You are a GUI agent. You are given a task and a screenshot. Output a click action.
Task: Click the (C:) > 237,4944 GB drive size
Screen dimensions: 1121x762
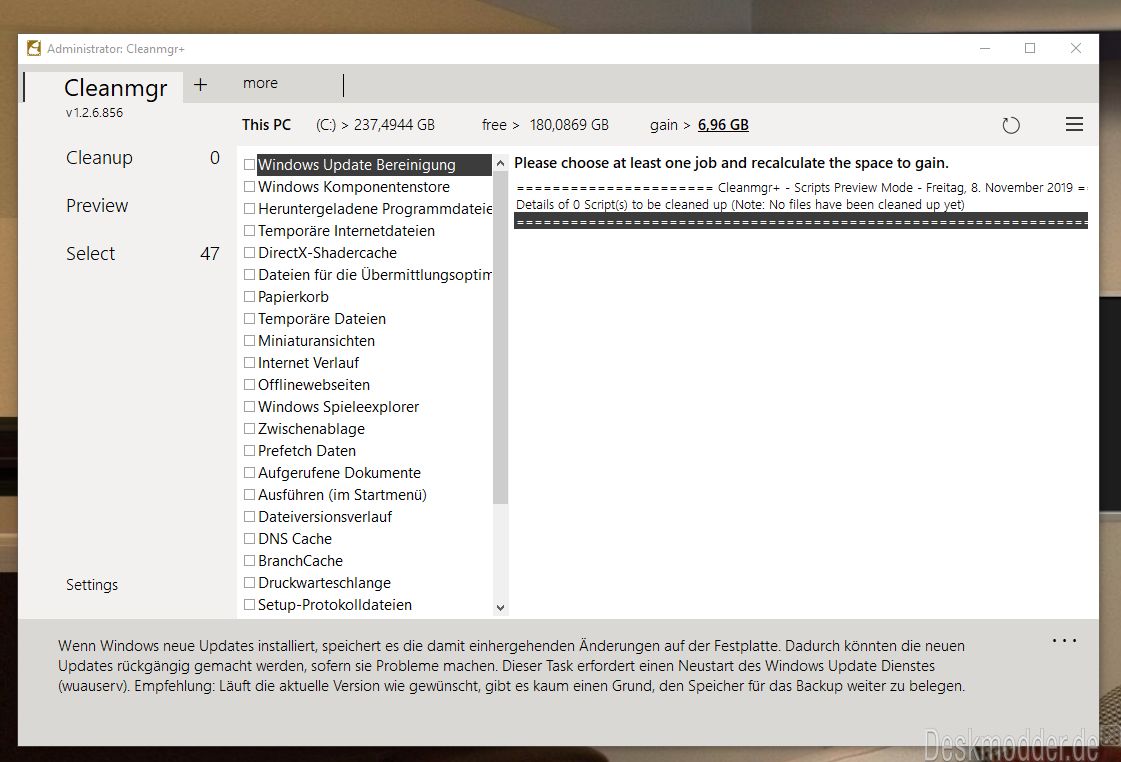point(375,125)
